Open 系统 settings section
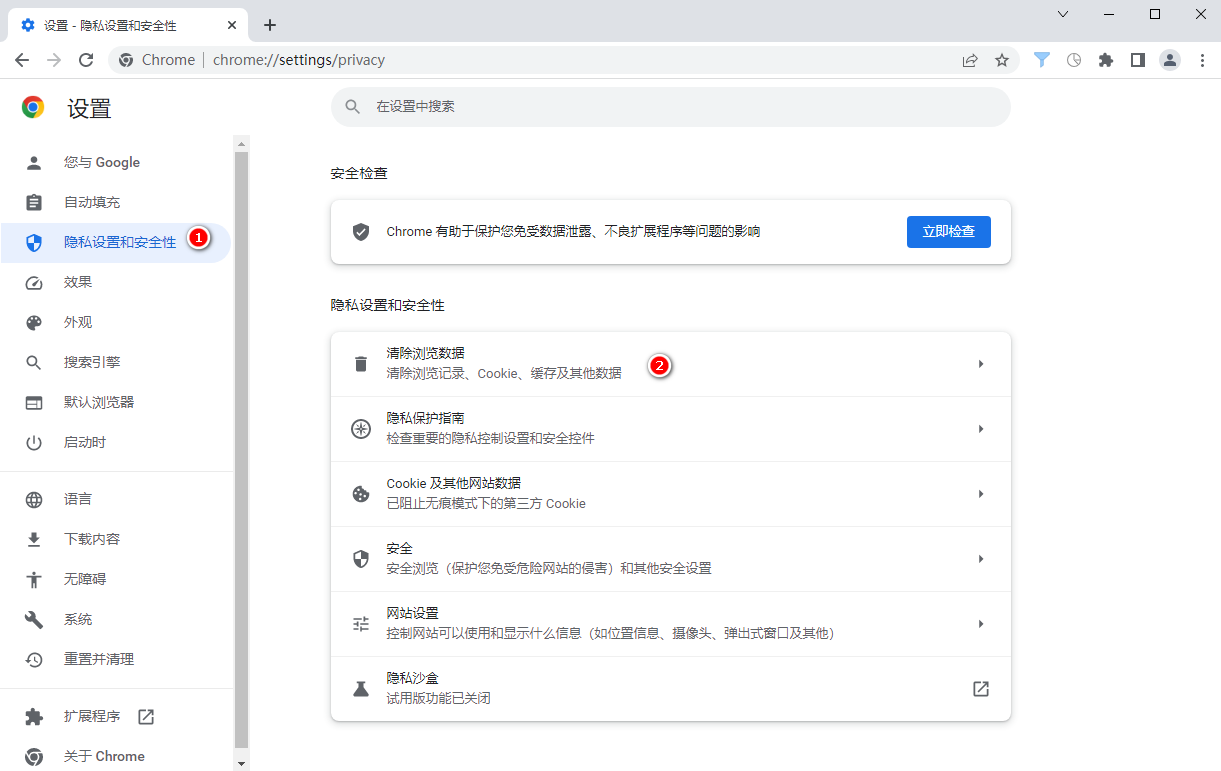The width and height of the screenshot is (1221, 771). pos(116,619)
